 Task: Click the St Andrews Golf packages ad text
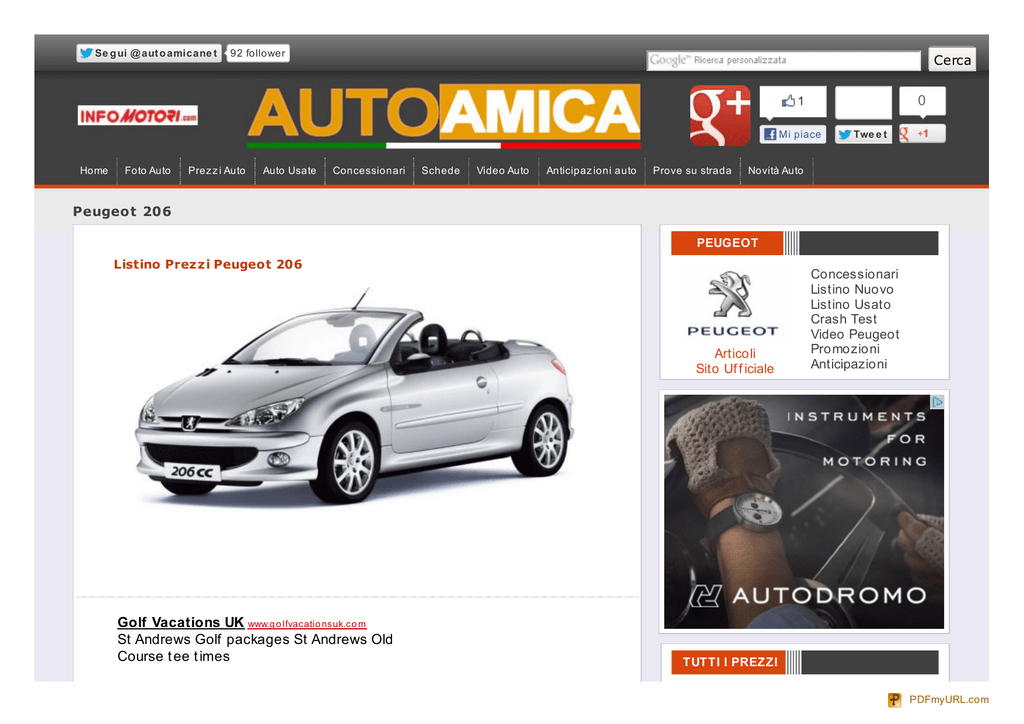point(255,648)
